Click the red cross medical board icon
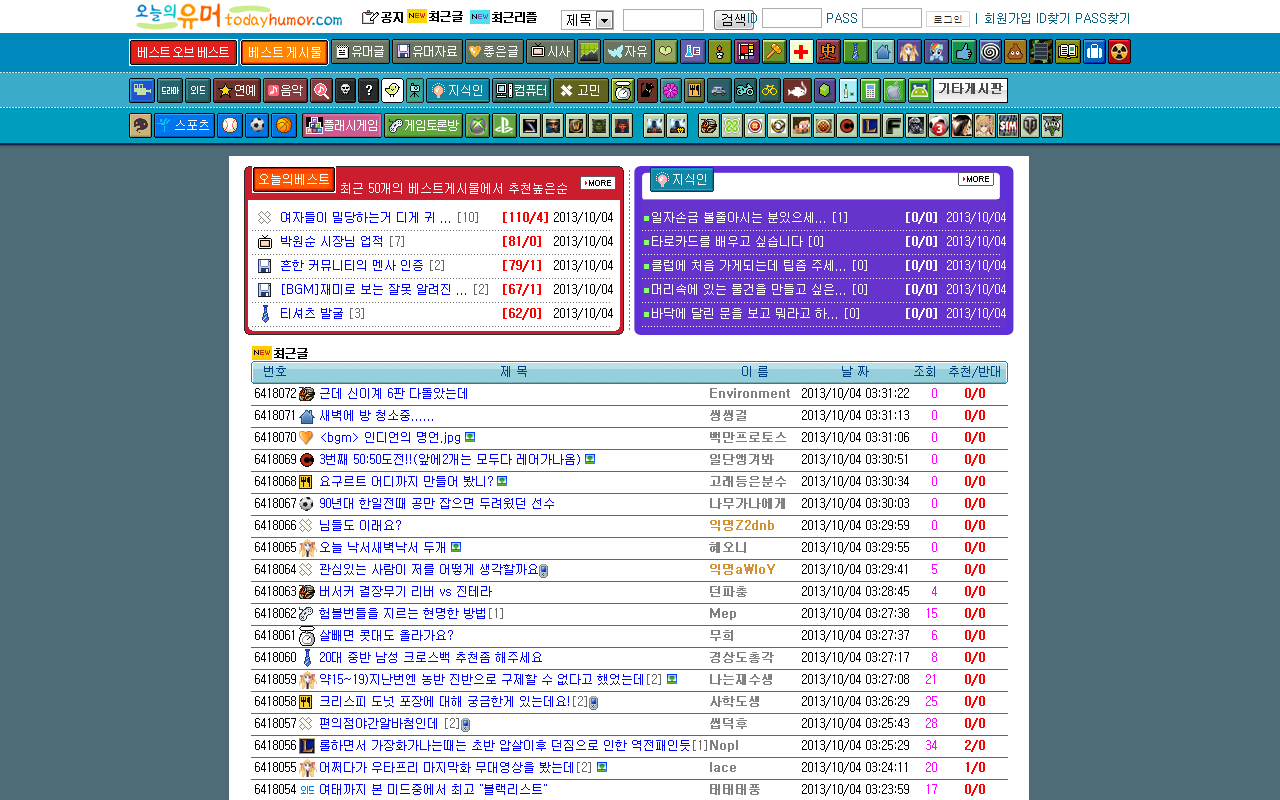 pyautogui.click(x=800, y=52)
